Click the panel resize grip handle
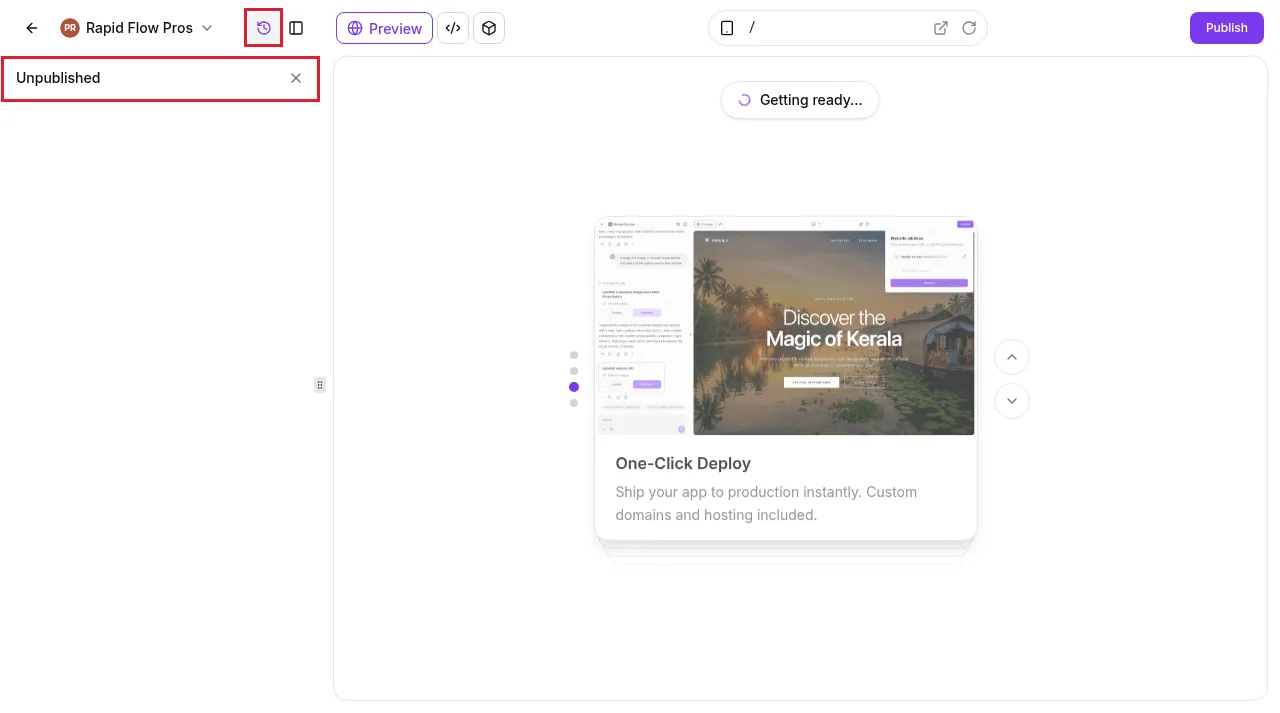The width and height of the screenshot is (1280, 713). click(320, 385)
